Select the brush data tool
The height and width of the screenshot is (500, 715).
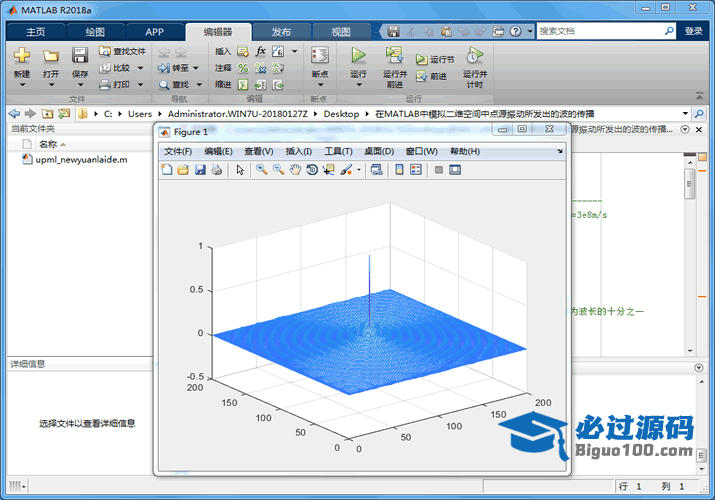pyautogui.click(x=346, y=170)
